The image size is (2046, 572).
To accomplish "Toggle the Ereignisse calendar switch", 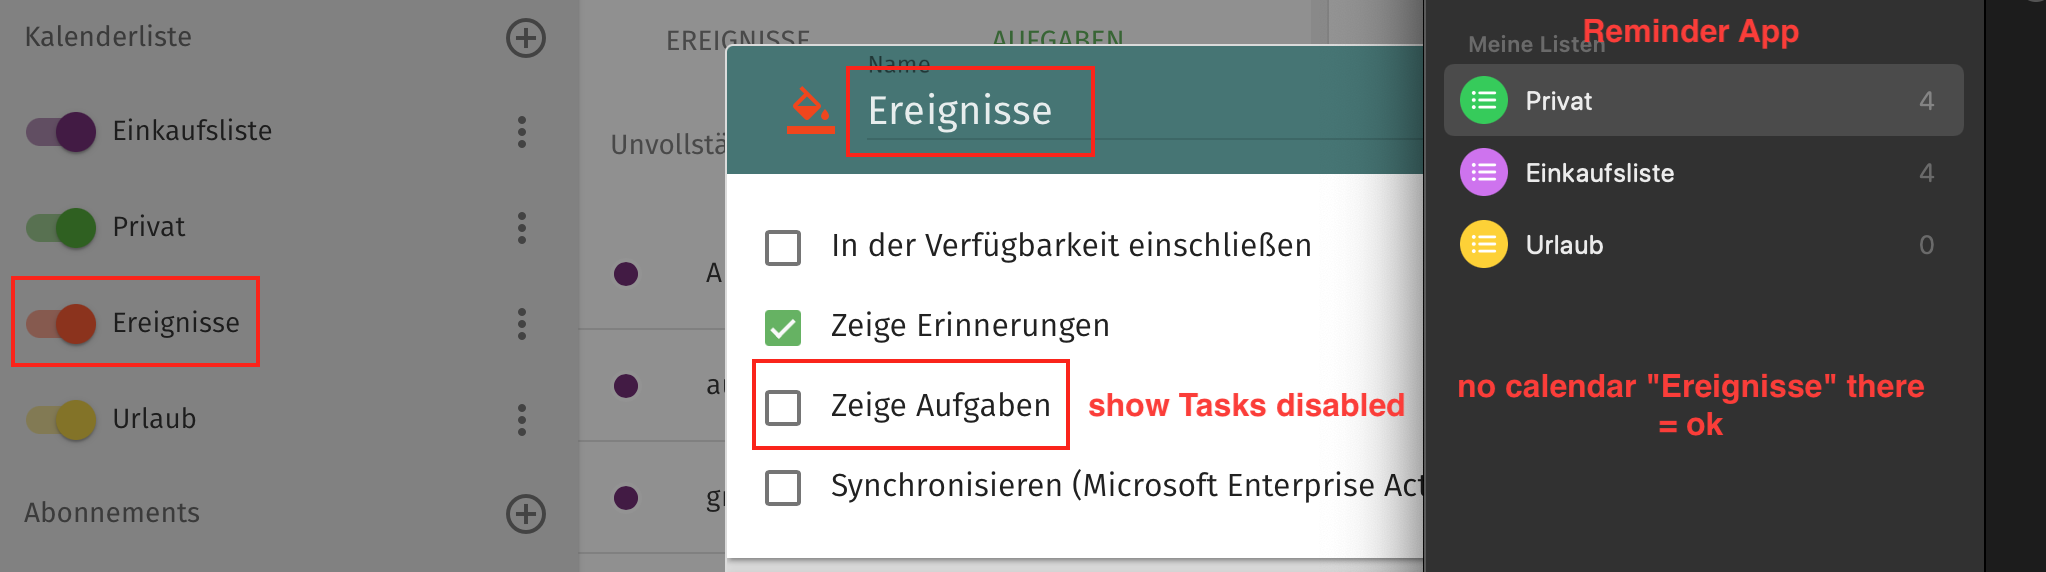I will [x=62, y=323].
